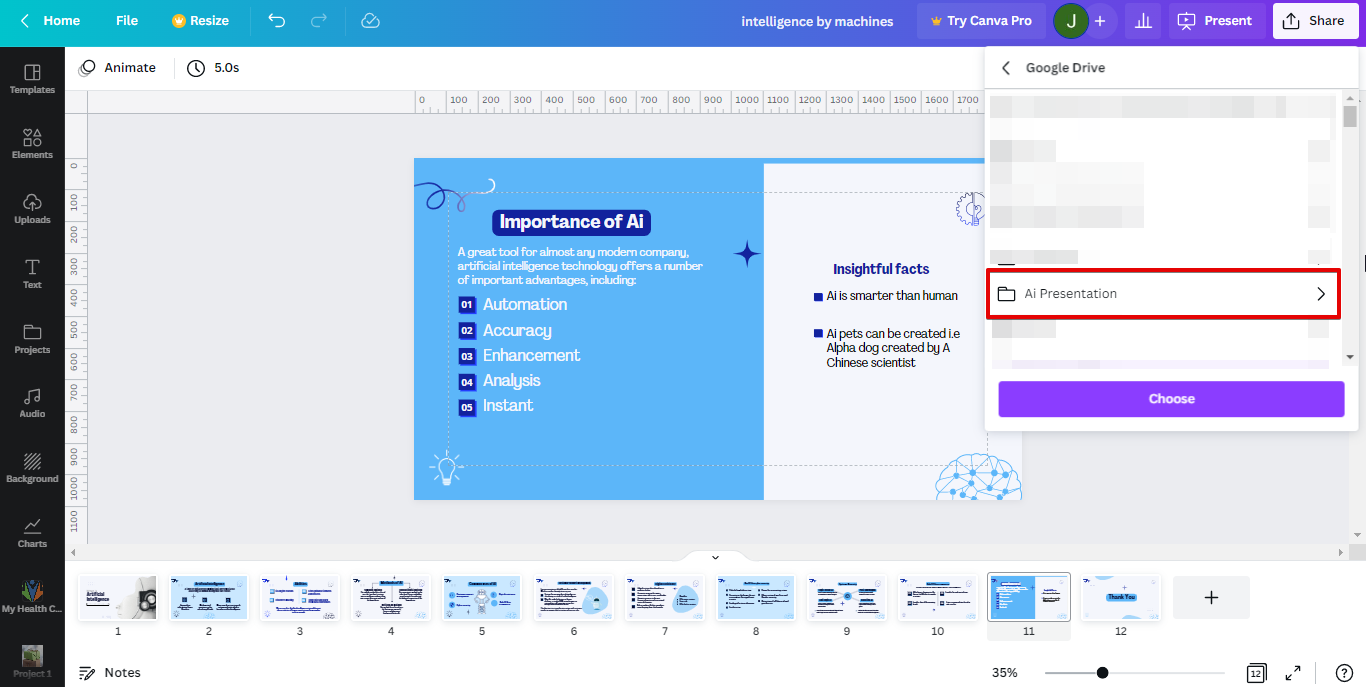Go back from Google Drive panel

coord(1006,68)
